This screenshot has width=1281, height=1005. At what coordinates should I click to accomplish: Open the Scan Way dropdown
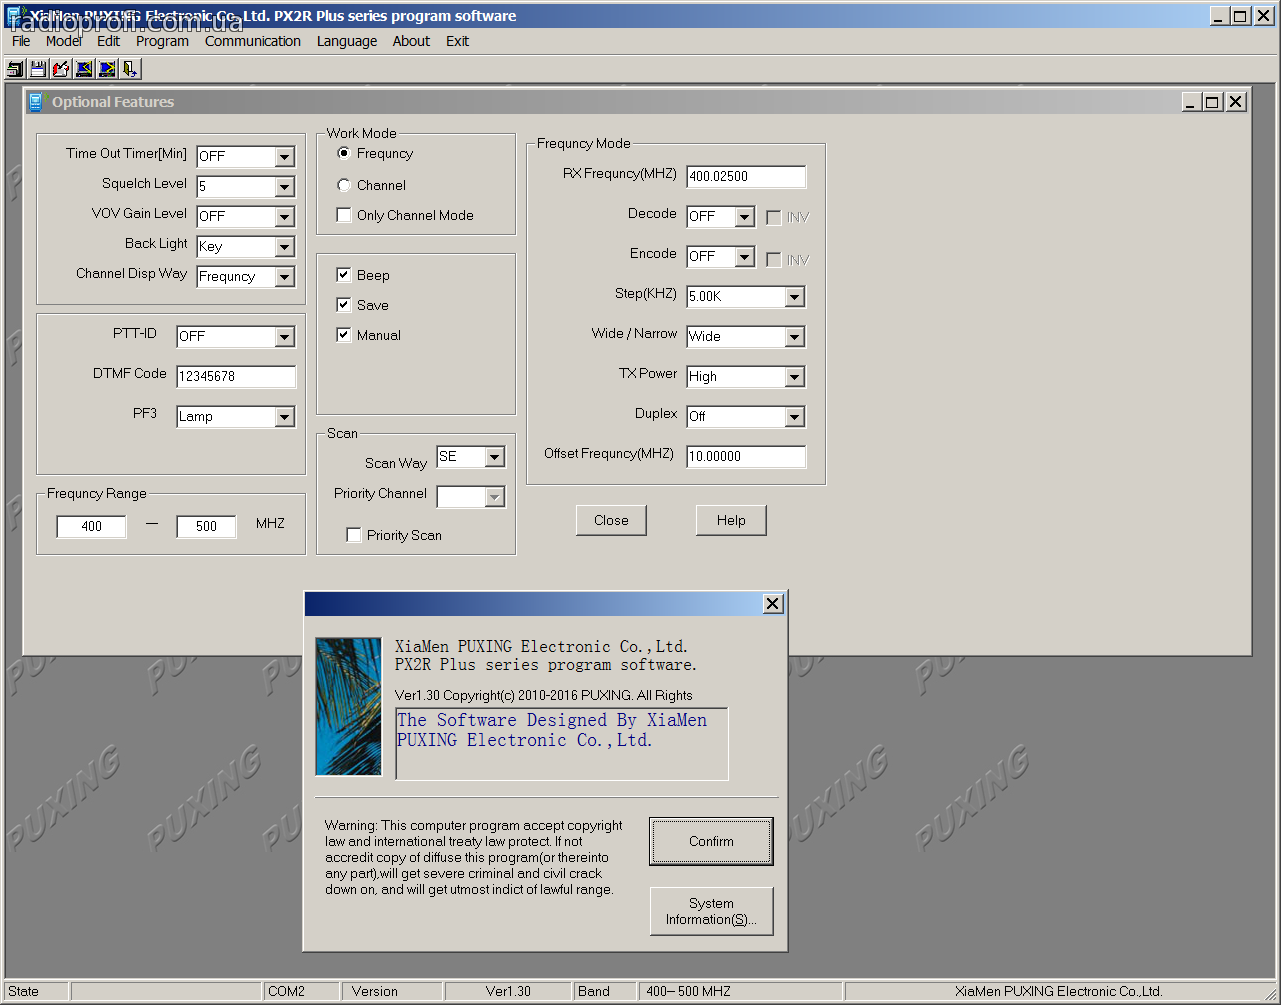pos(495,457)
